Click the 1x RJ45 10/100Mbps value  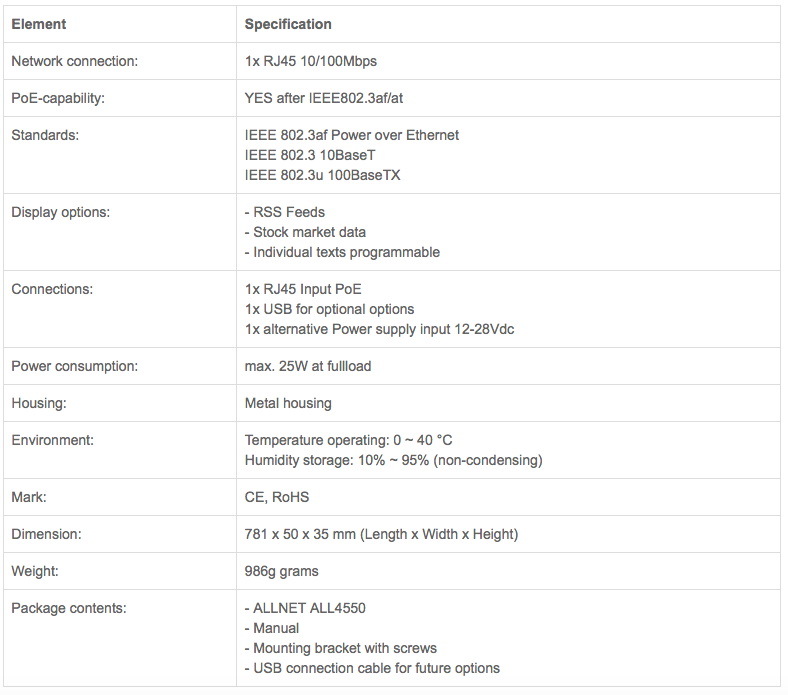click(311, 61)
